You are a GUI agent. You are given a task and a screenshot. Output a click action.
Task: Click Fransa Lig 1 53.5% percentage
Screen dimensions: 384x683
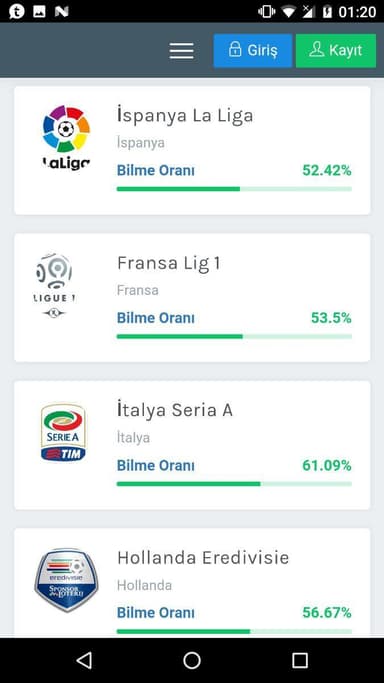pos(331,318)
